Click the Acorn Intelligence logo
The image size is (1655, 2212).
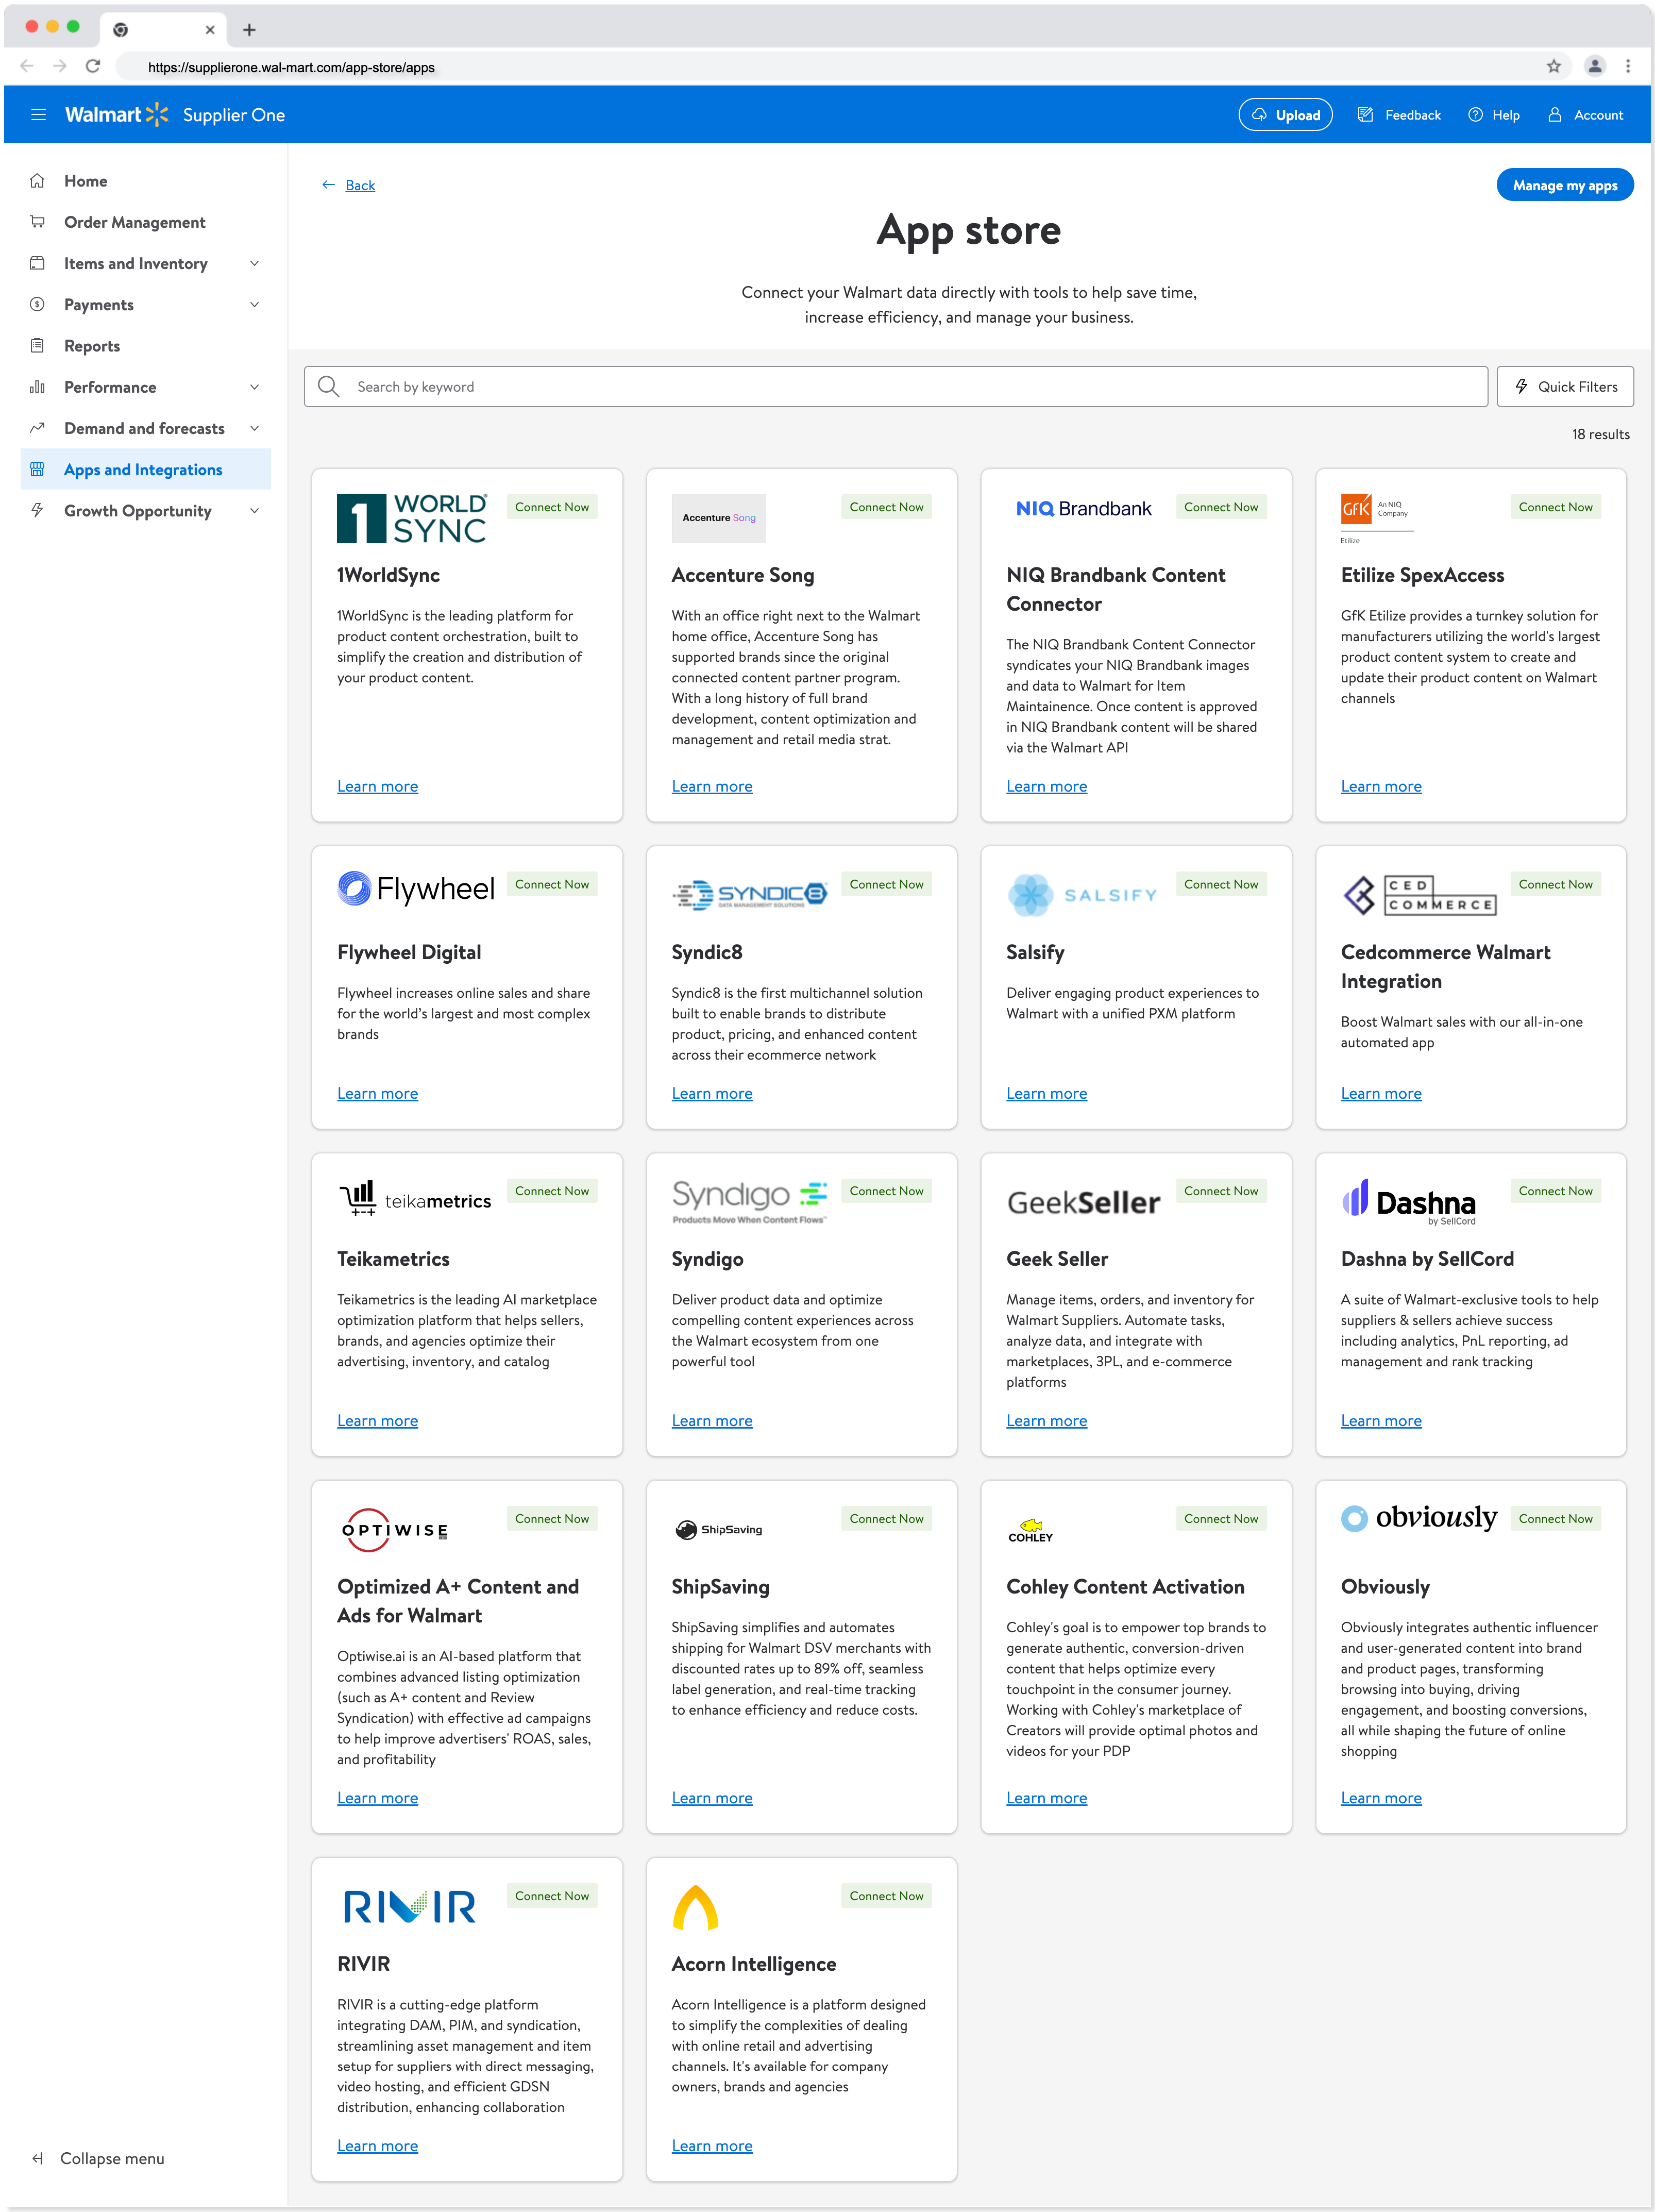[695, 1907]
